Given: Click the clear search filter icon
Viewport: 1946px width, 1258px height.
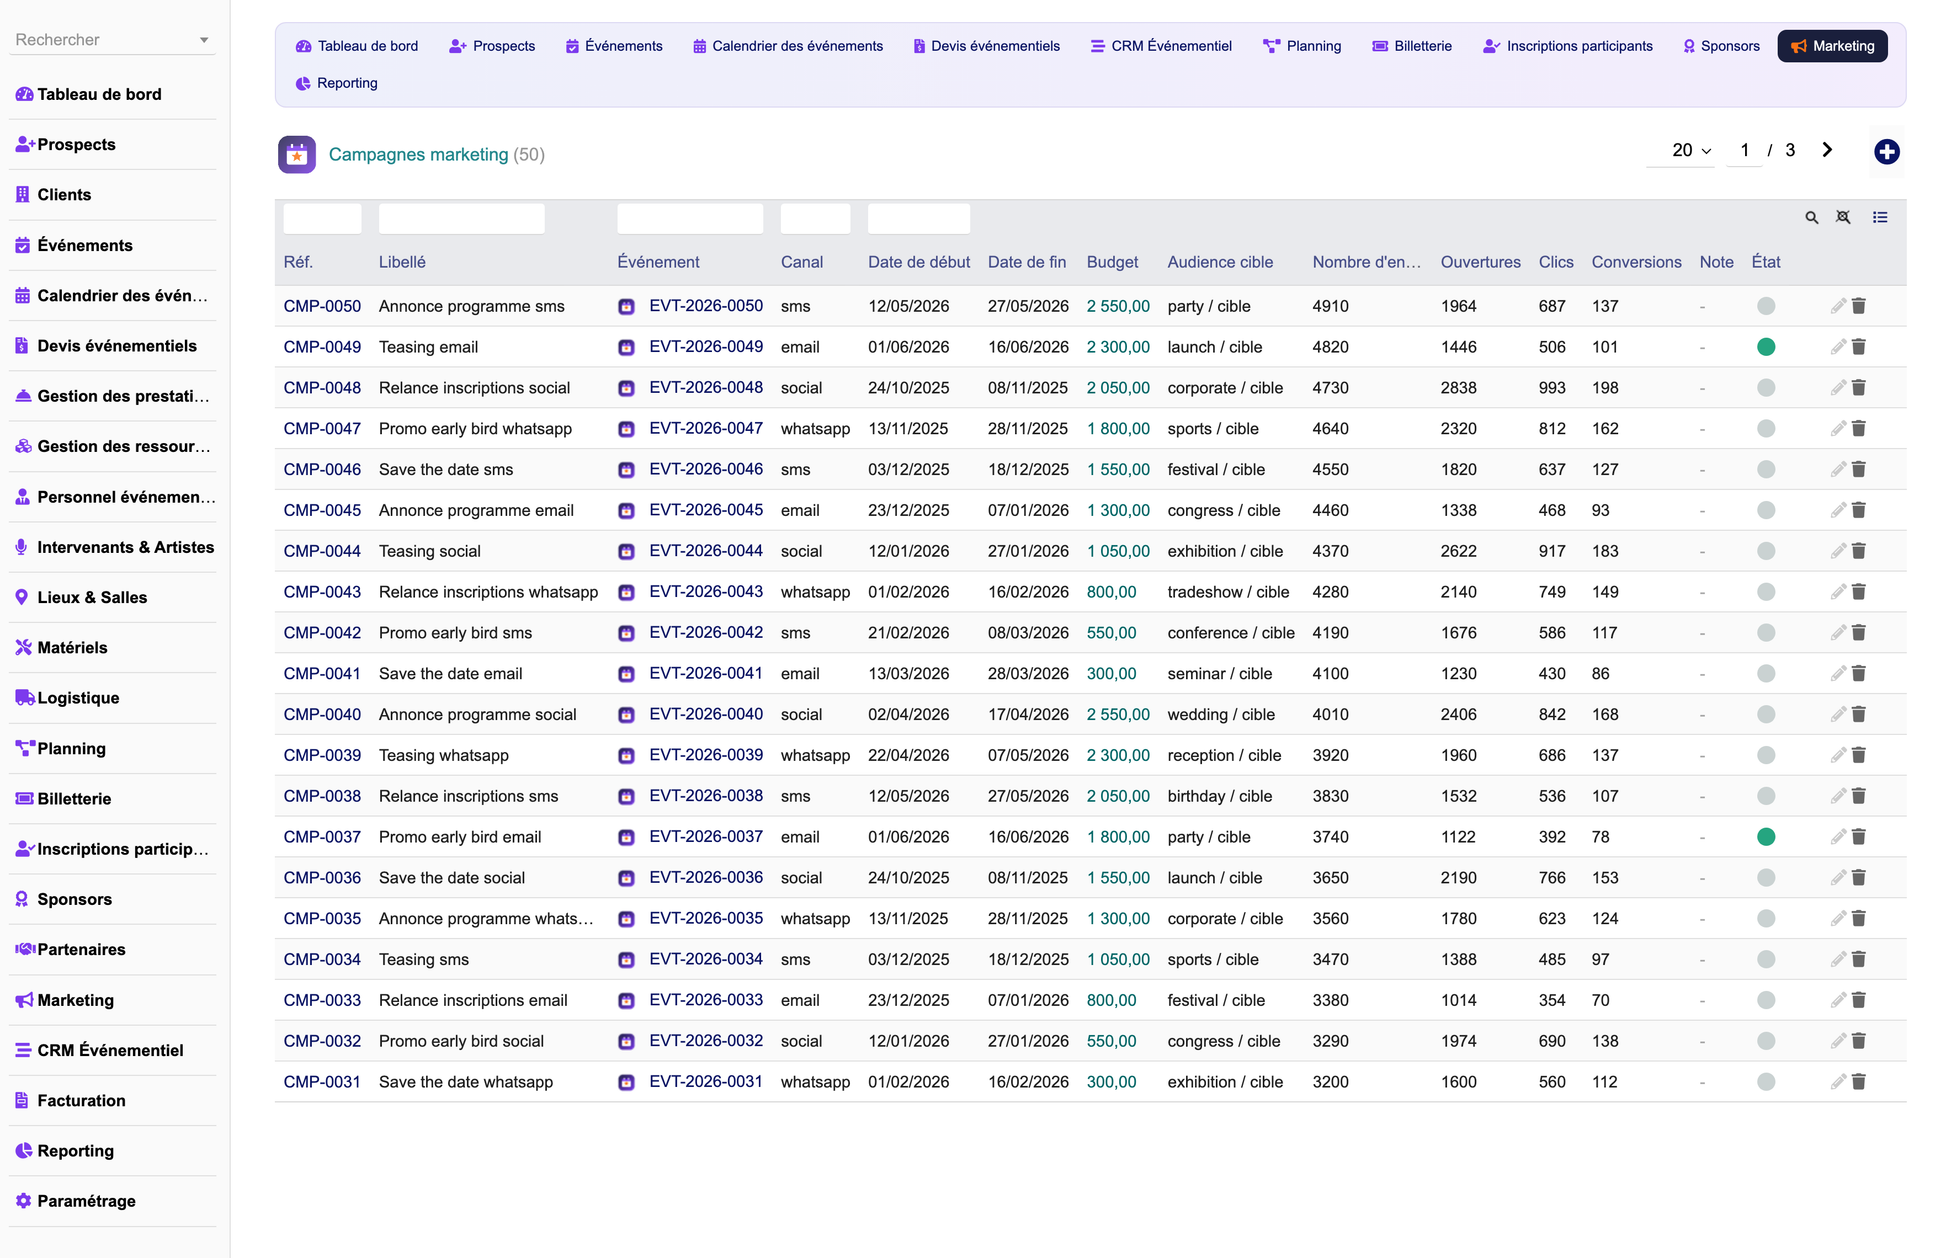Looking at the screenshot, I should pos(1843,218).
